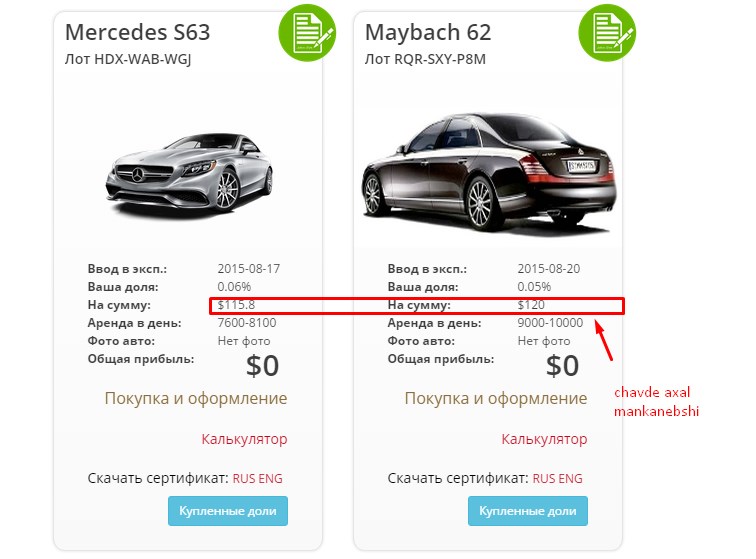756x559 pixels.
Task: Open Покупка и оформление for Mercedes S63
Action: point(196,398)
